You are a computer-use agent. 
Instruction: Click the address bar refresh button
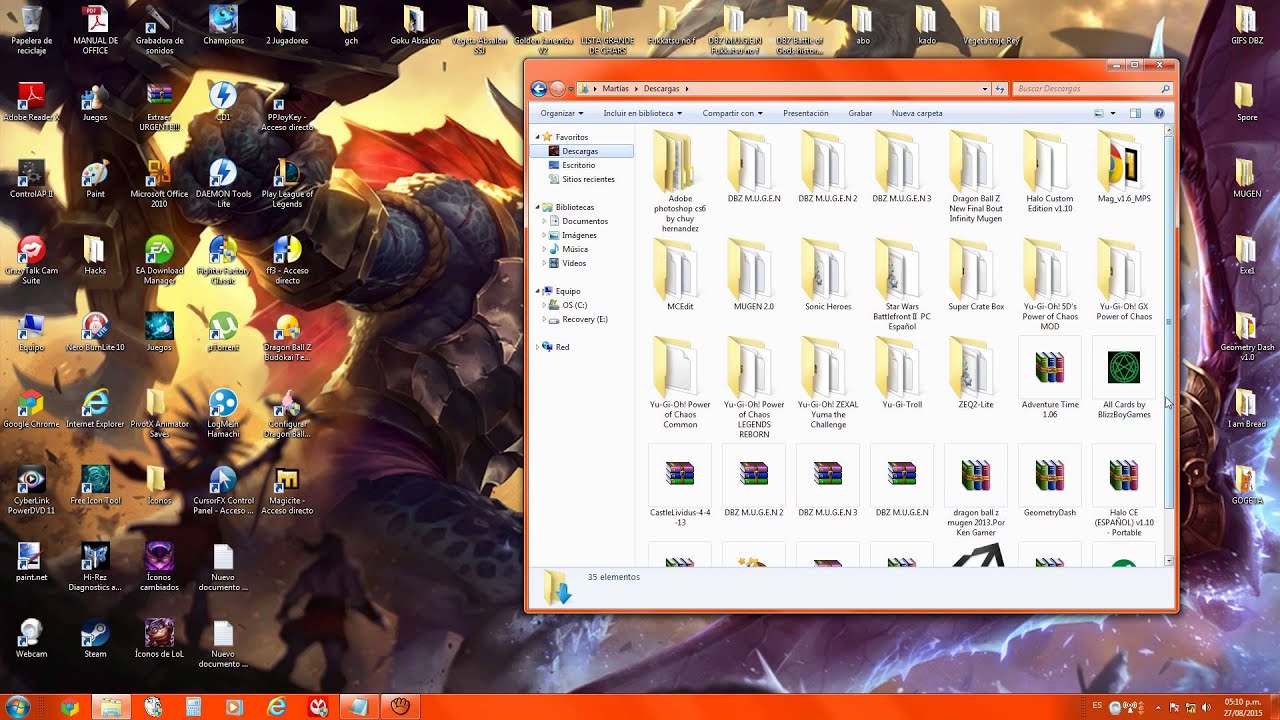click(999, 88)
